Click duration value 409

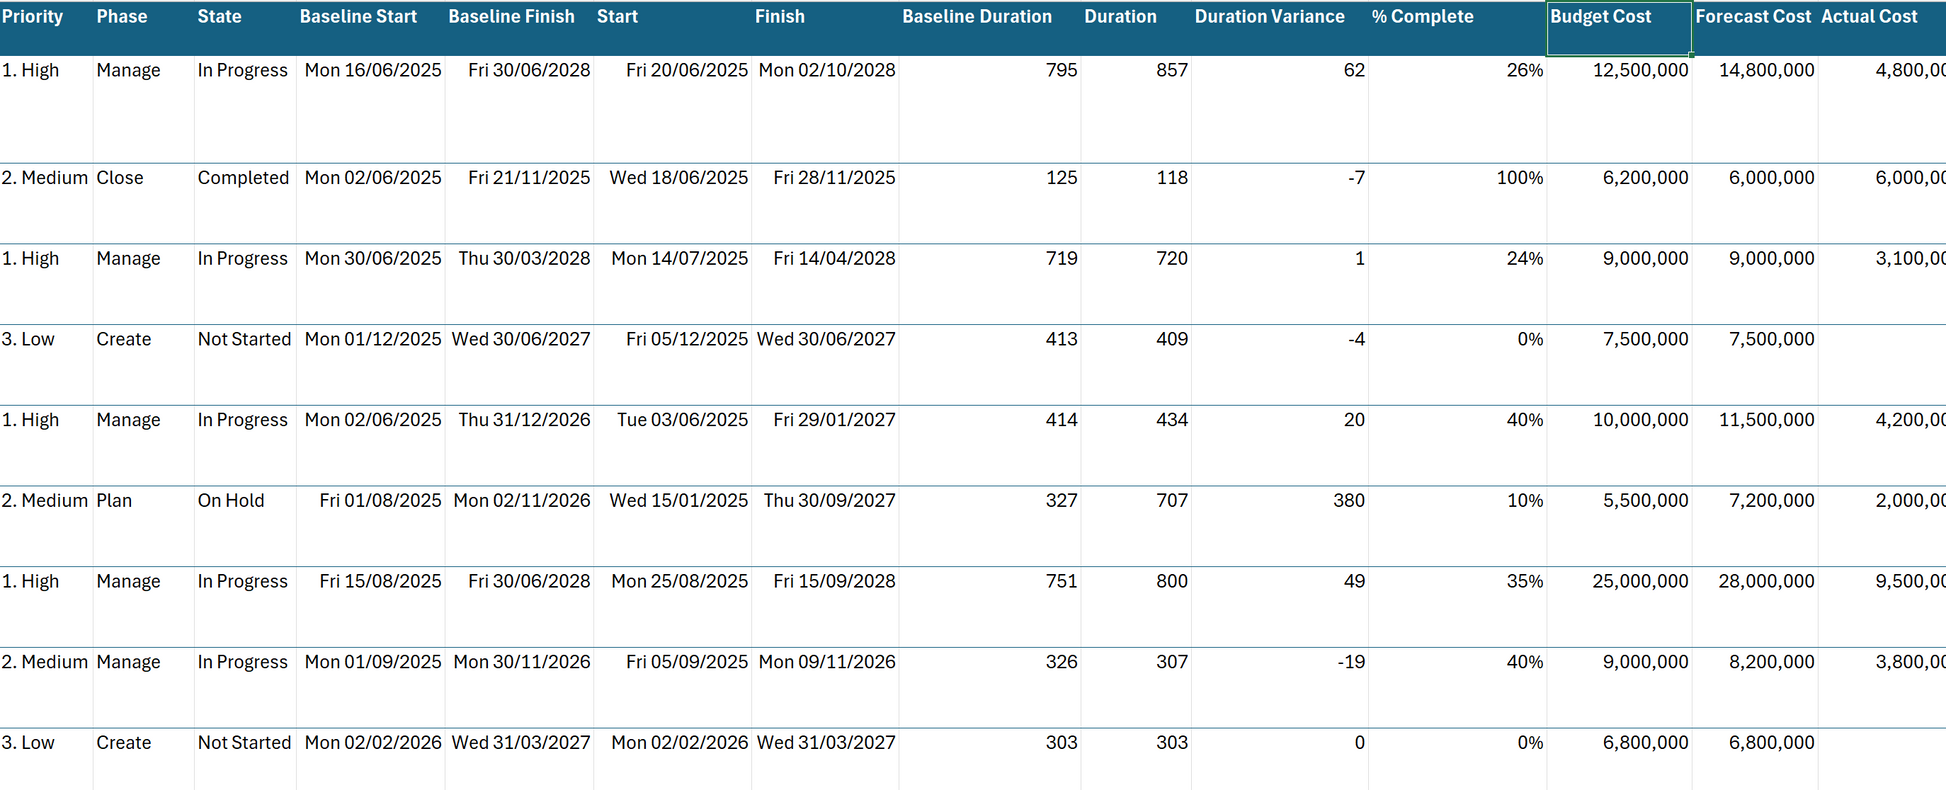click(x=1172, y=340)
